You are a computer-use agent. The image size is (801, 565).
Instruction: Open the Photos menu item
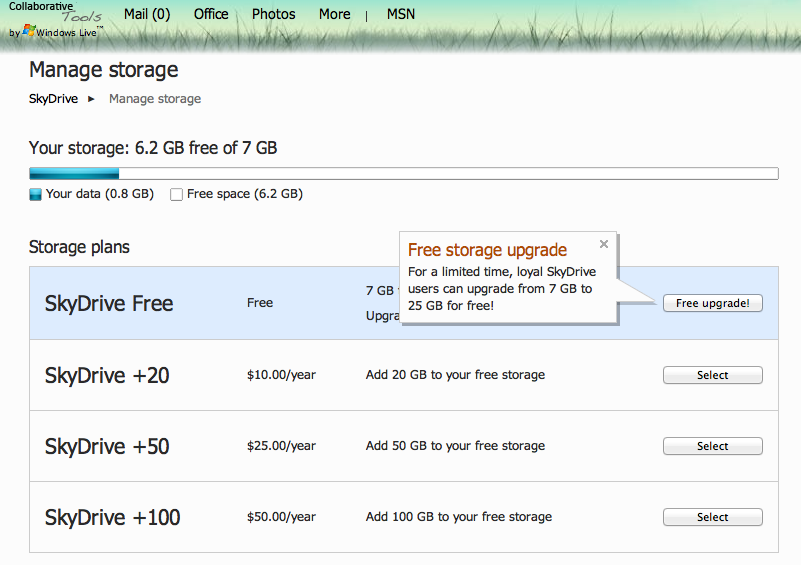coord(273,14)
